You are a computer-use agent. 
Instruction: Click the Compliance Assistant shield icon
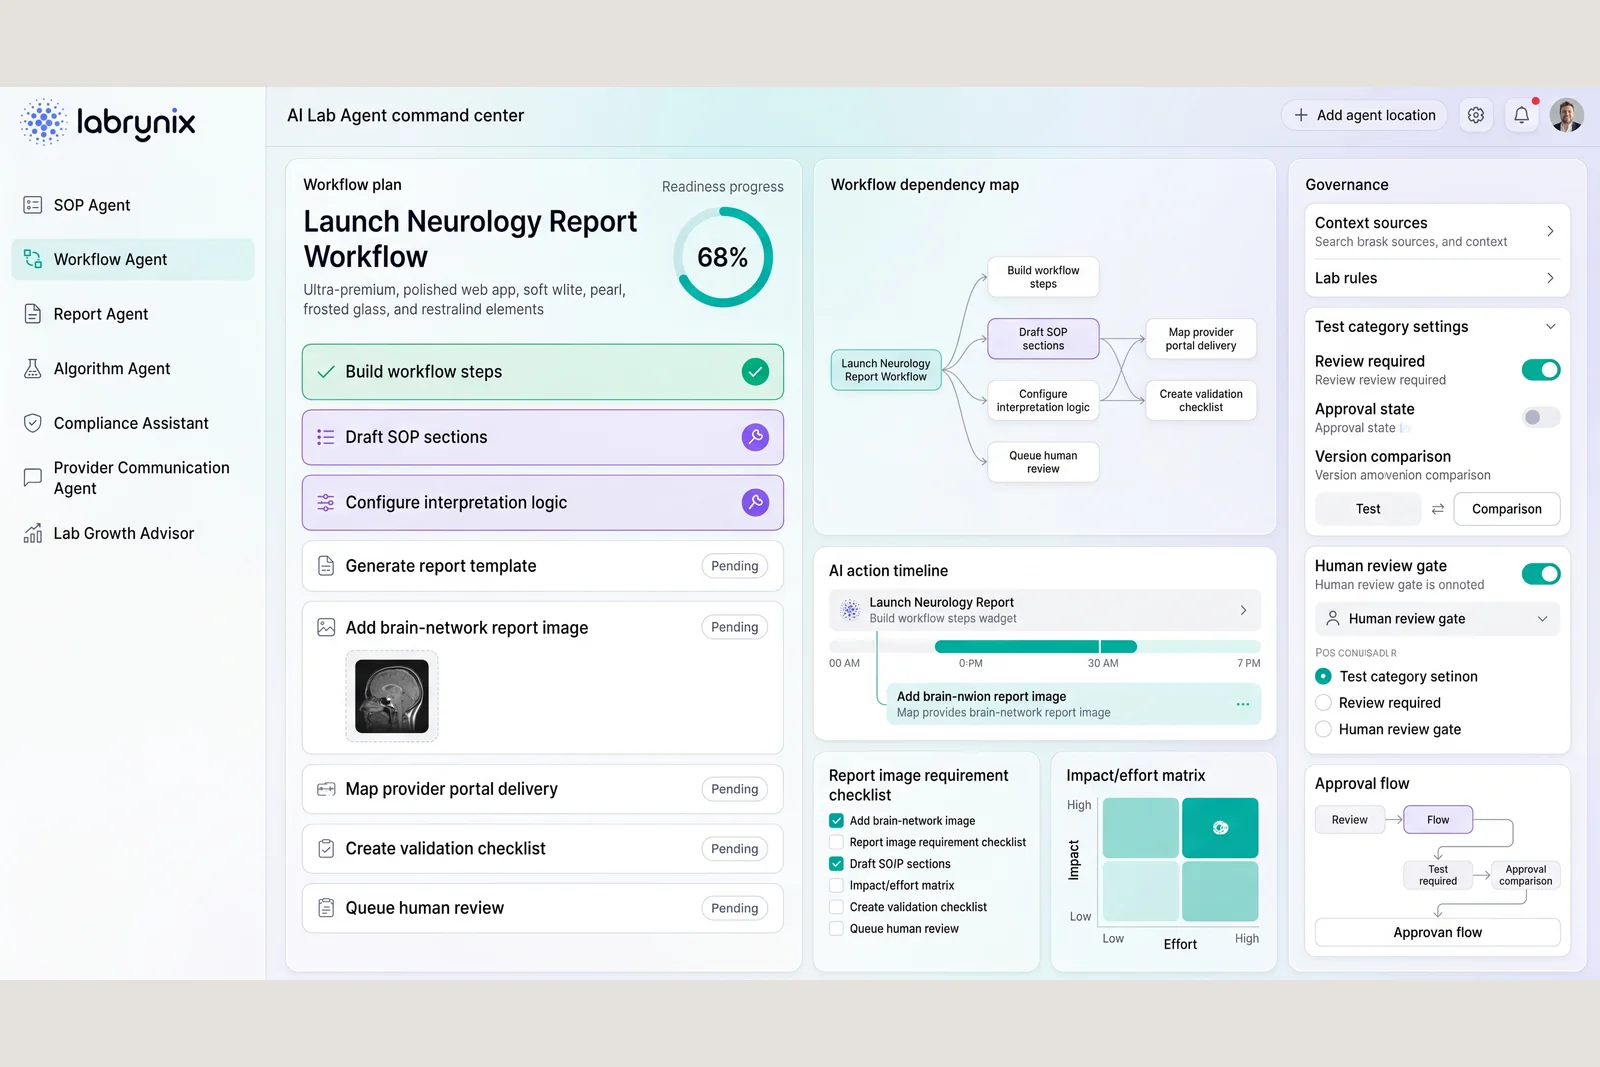(33, 423)
